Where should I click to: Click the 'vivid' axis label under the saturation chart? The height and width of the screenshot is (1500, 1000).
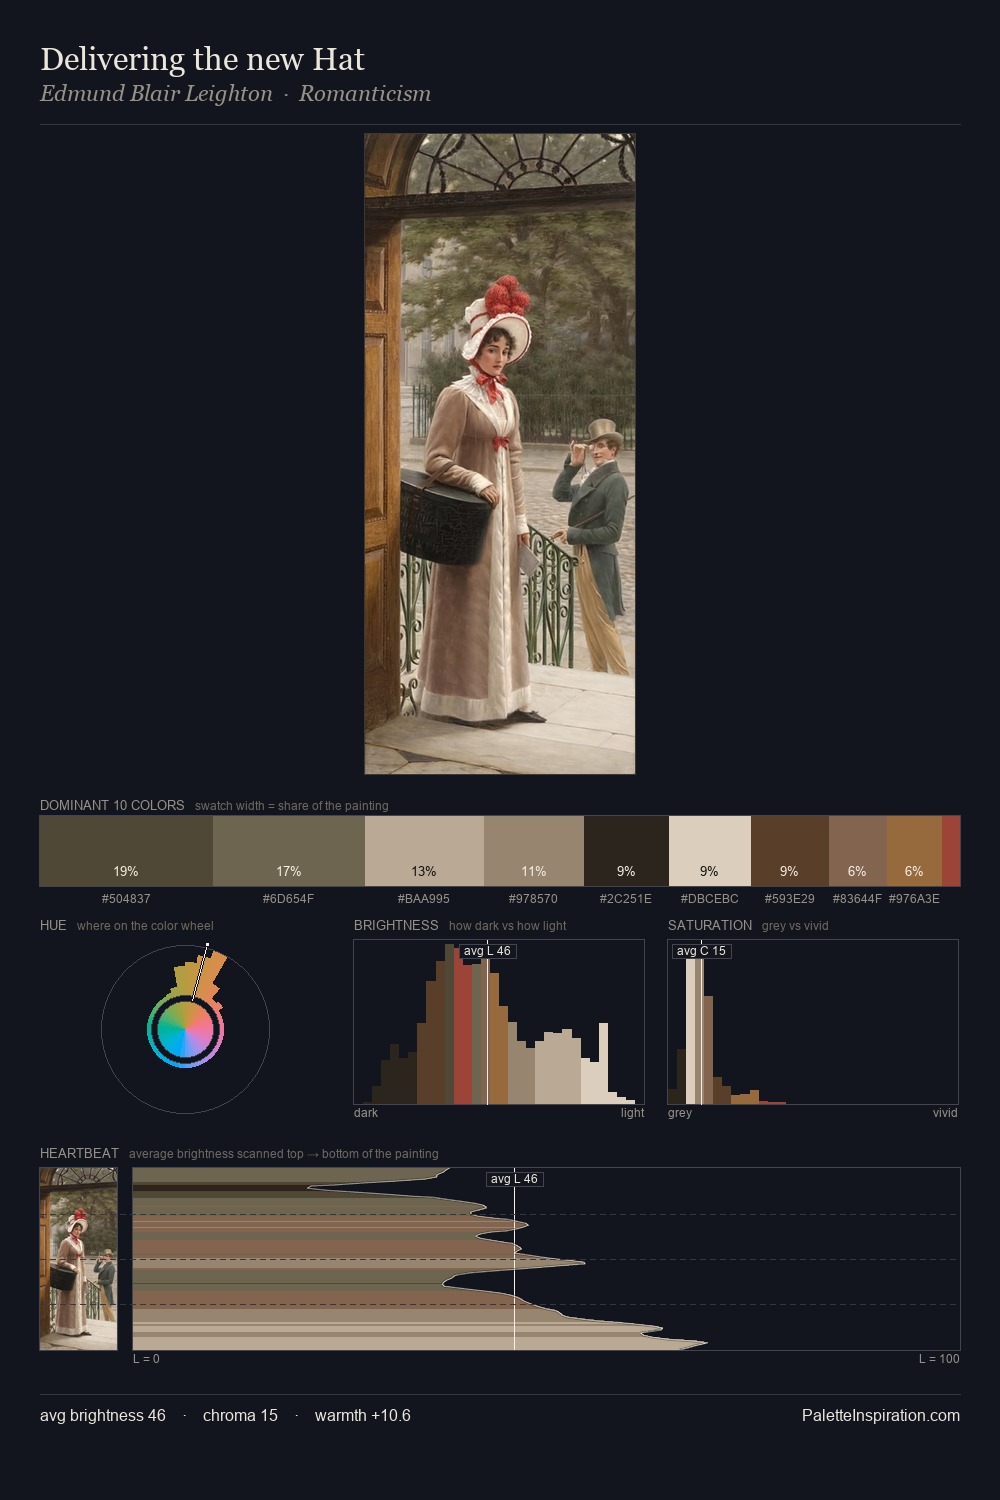coord(945,1113)
